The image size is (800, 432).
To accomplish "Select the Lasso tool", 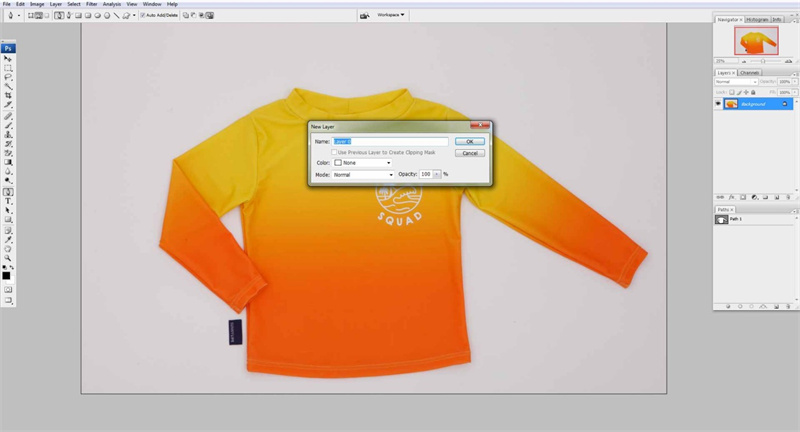I will (x=8, y=77).
